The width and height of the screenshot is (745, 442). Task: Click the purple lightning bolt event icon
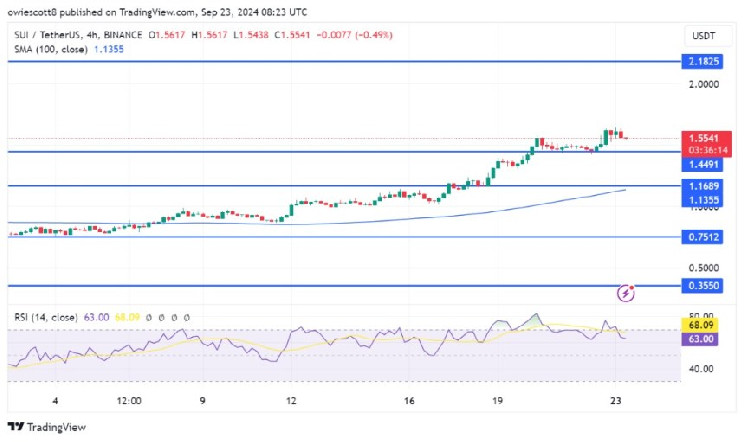click(626, 293)
